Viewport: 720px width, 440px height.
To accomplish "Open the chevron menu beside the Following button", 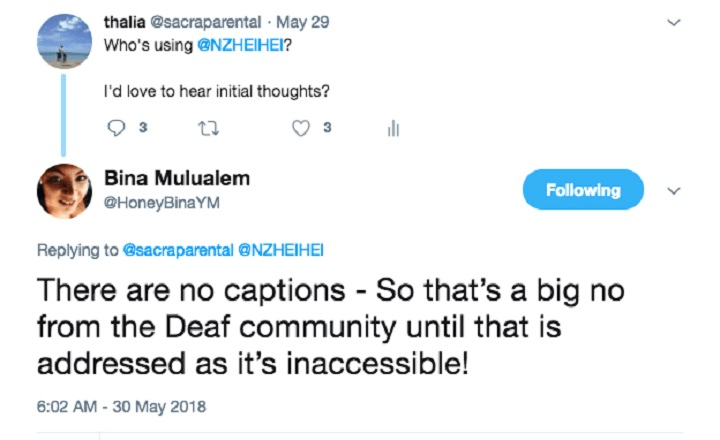I will [x=674, y=190].
